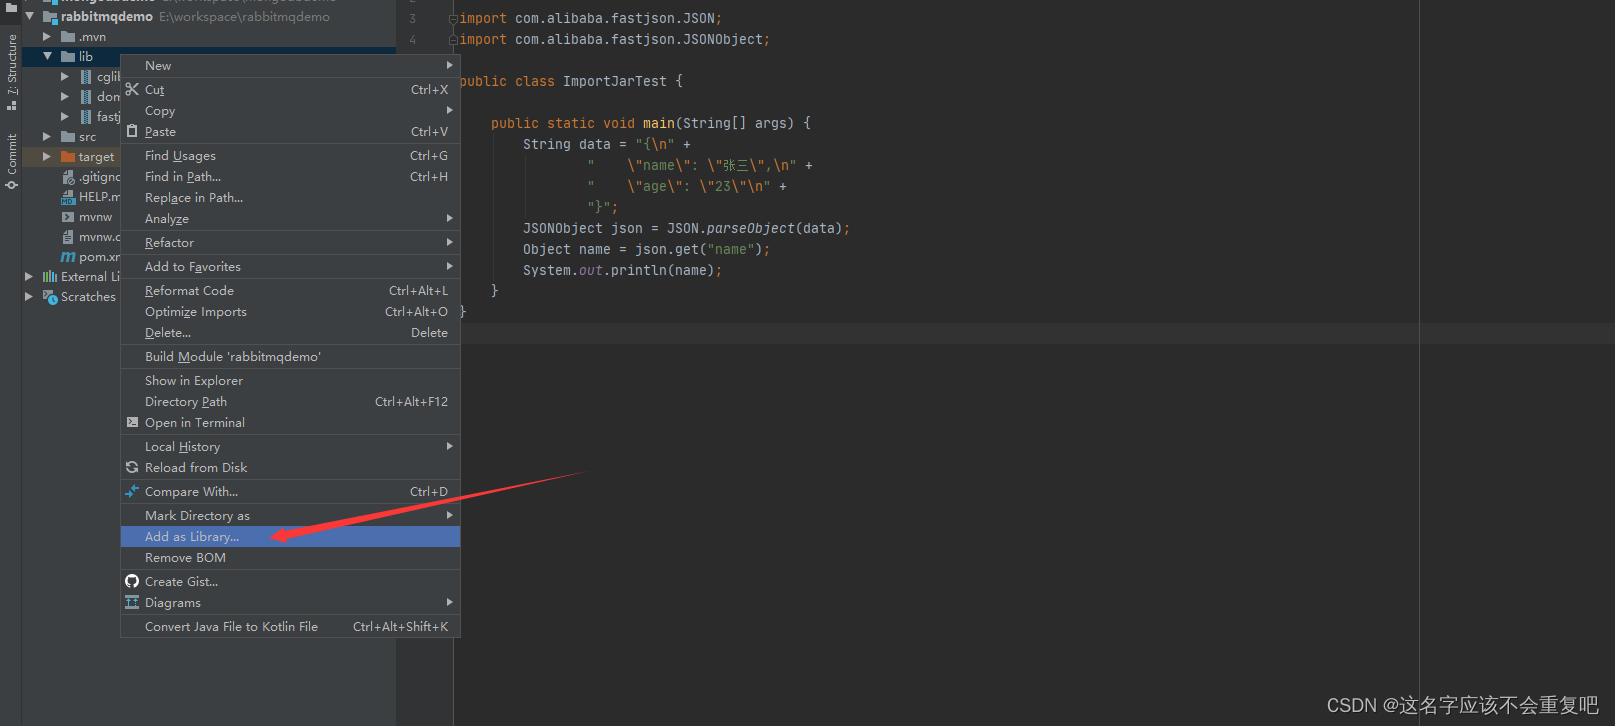Viewport: 1615px width, 726px height.
Task: Select Reformat Code menu entry
Action: pyautogui.click(x=290, y=290)
